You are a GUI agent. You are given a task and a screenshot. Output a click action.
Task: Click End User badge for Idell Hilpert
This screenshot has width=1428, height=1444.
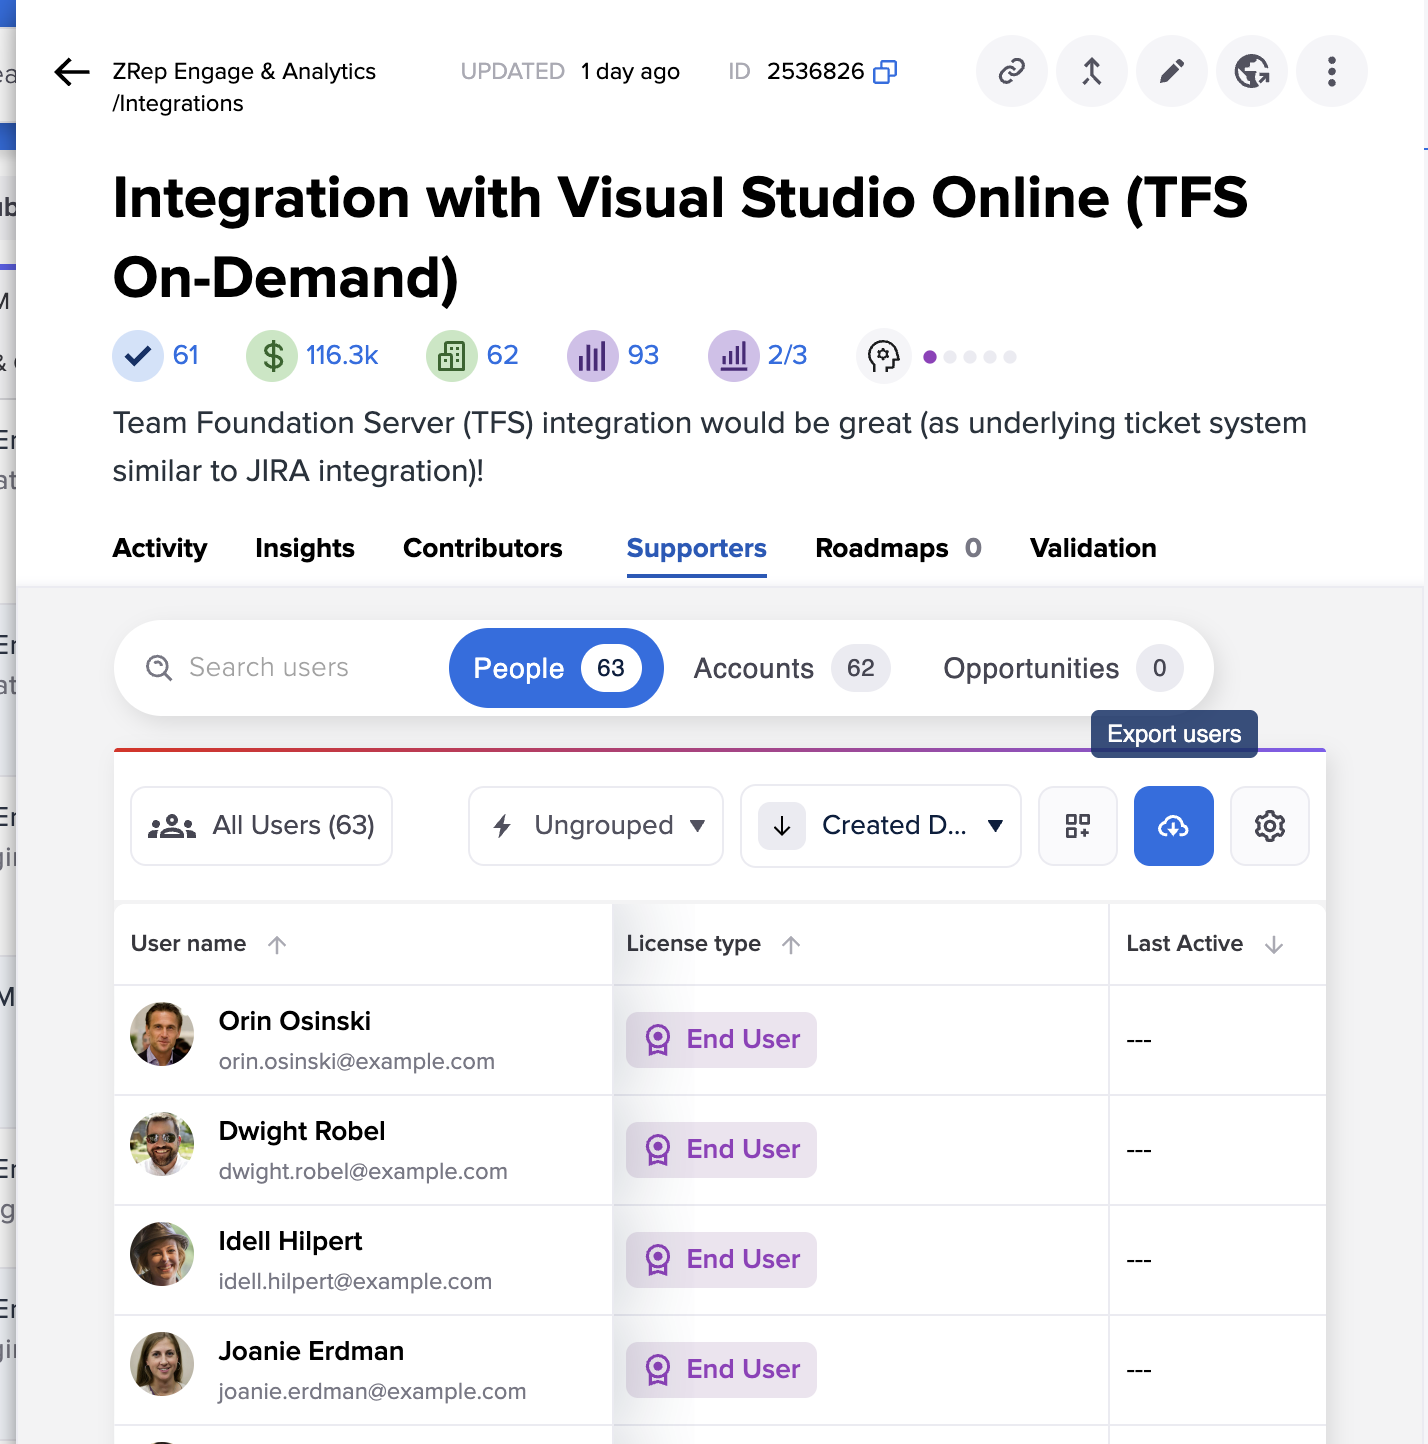coord(722,1260)
